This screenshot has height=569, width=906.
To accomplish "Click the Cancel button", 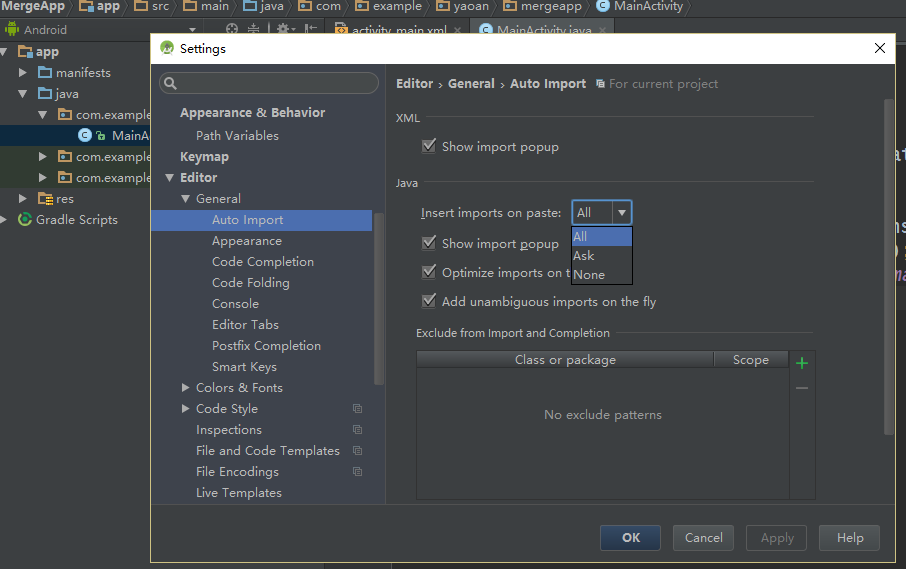I will (703, 538).
